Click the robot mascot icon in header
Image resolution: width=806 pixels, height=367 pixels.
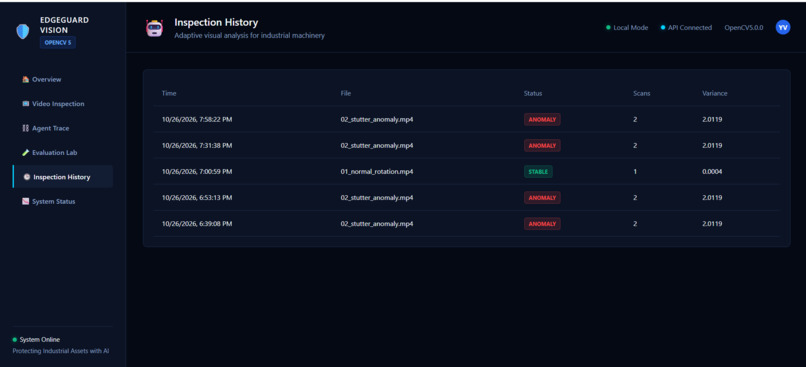154,28
